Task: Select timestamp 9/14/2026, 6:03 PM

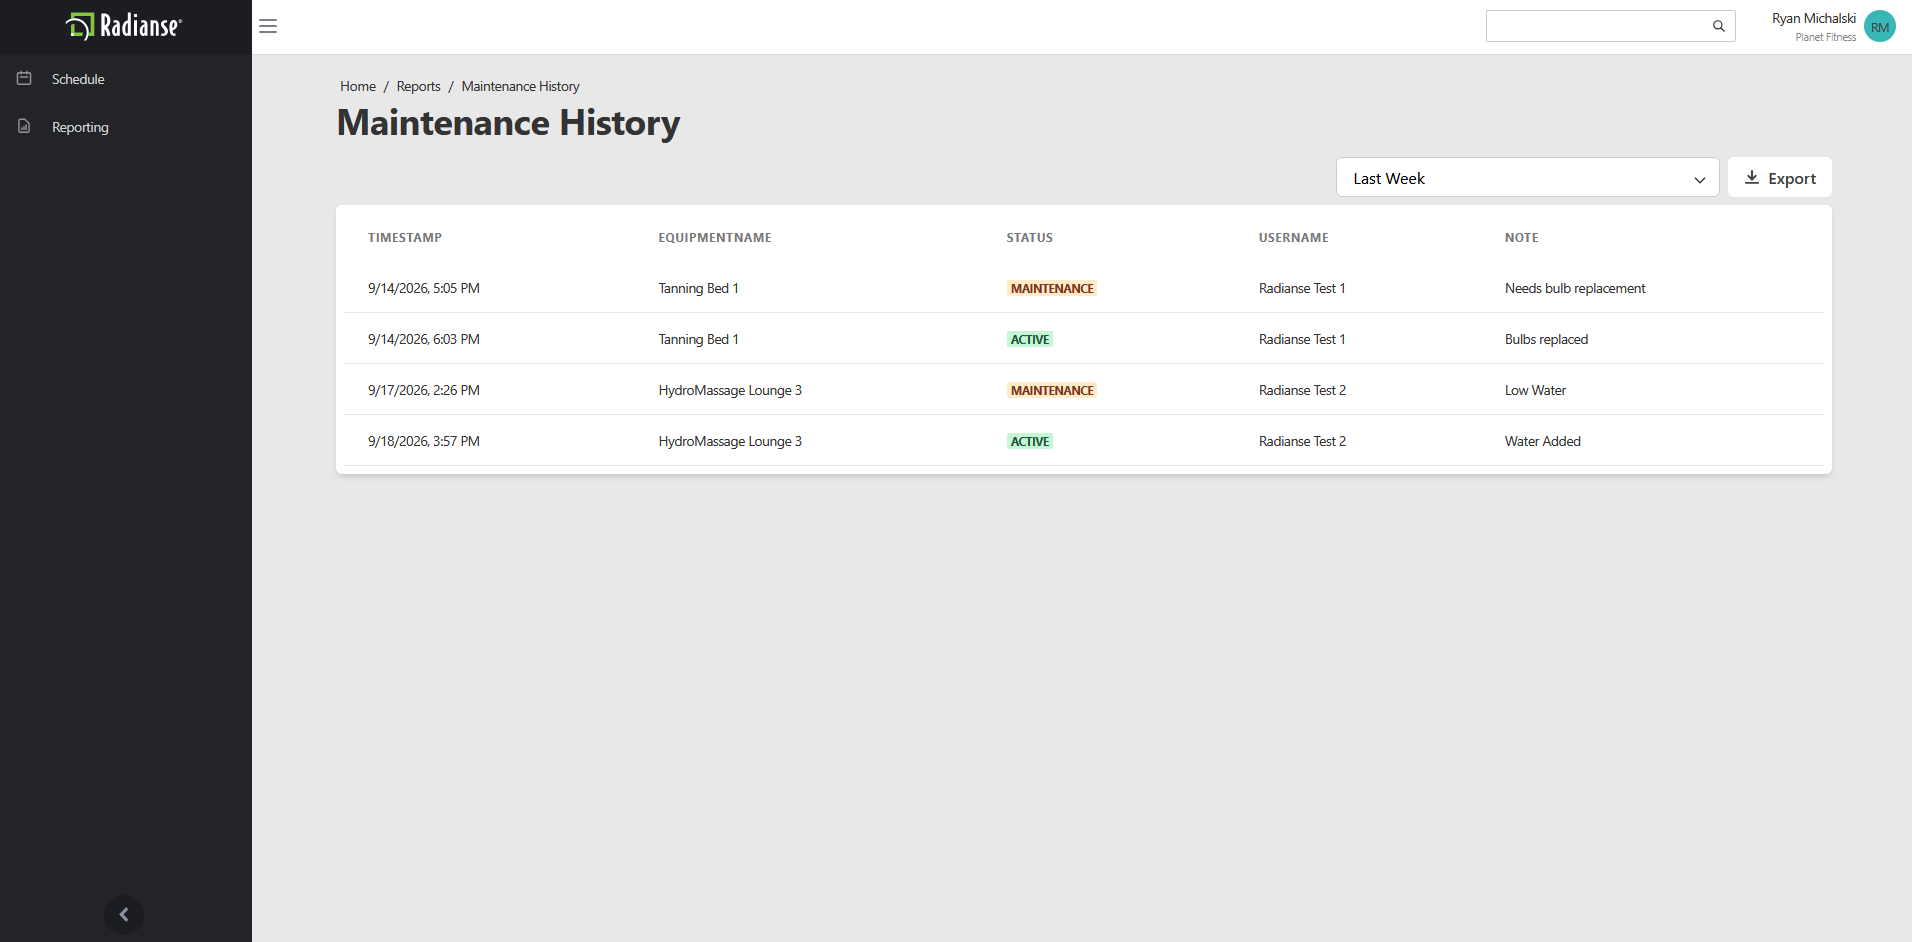Action: 424,339
